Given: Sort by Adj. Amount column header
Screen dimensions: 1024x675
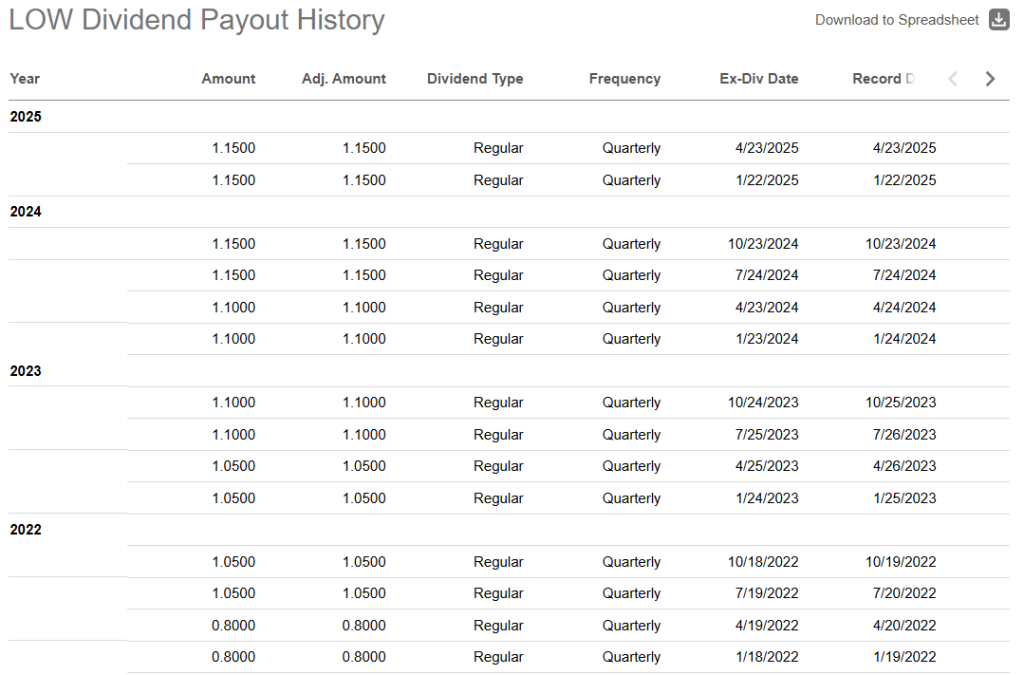Looking at the screenshot, I should 344,79.
